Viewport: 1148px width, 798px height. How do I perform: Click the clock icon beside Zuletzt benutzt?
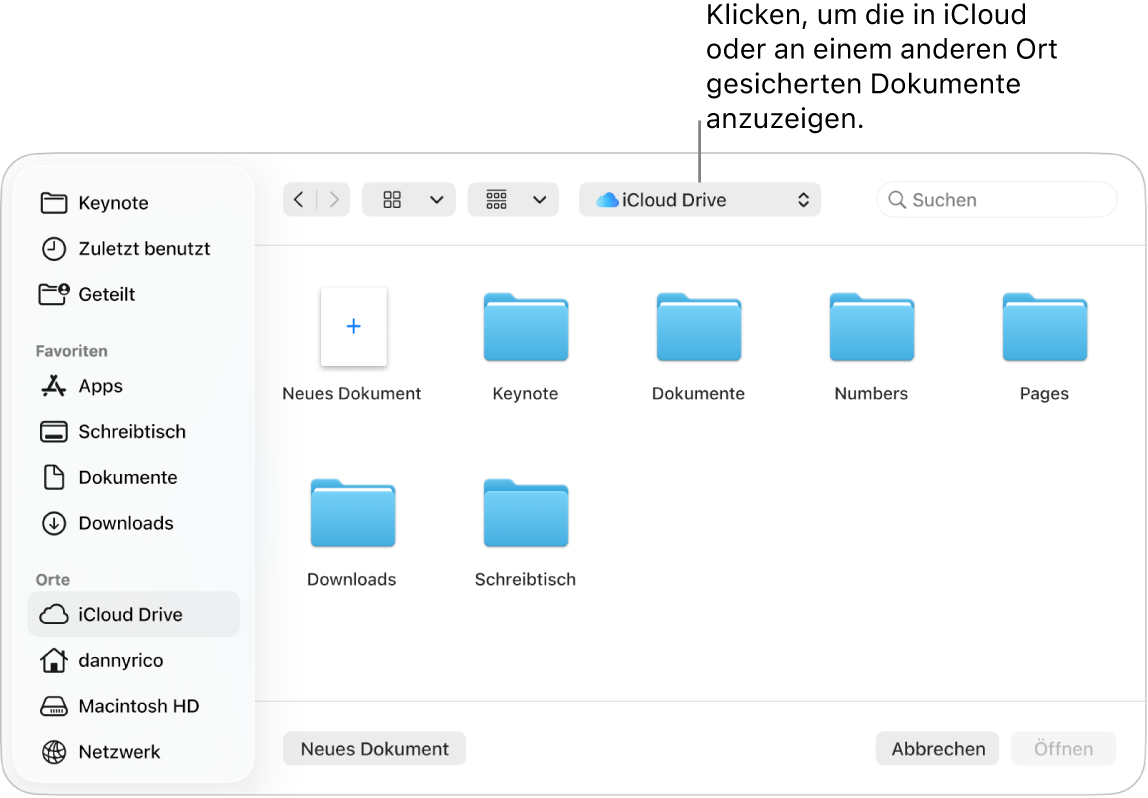53,249
